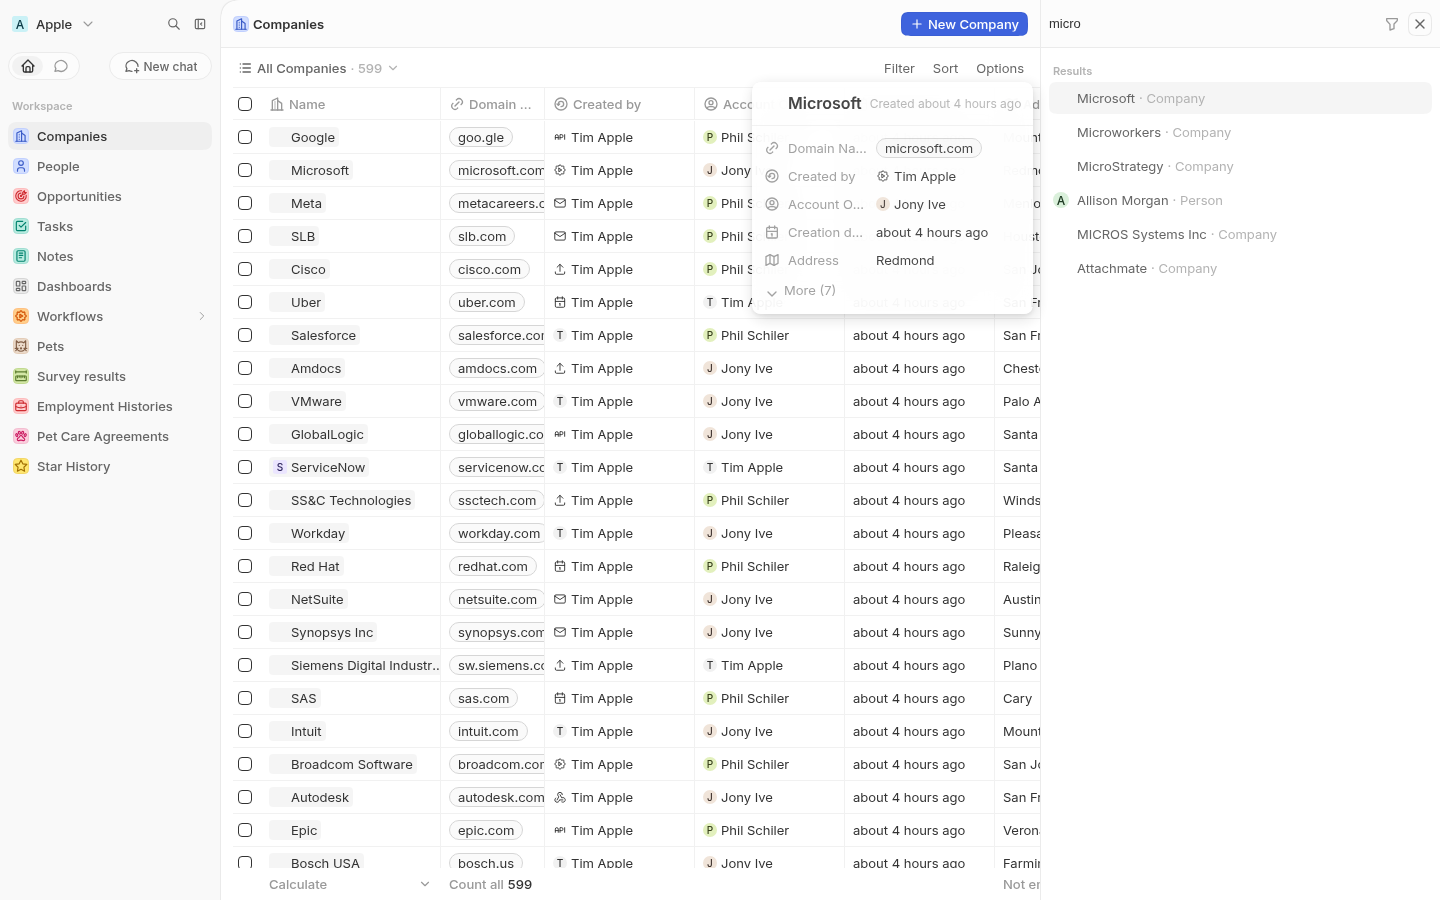
Task: Select the Amdocs row checkbox
Action: pos(245,368)
